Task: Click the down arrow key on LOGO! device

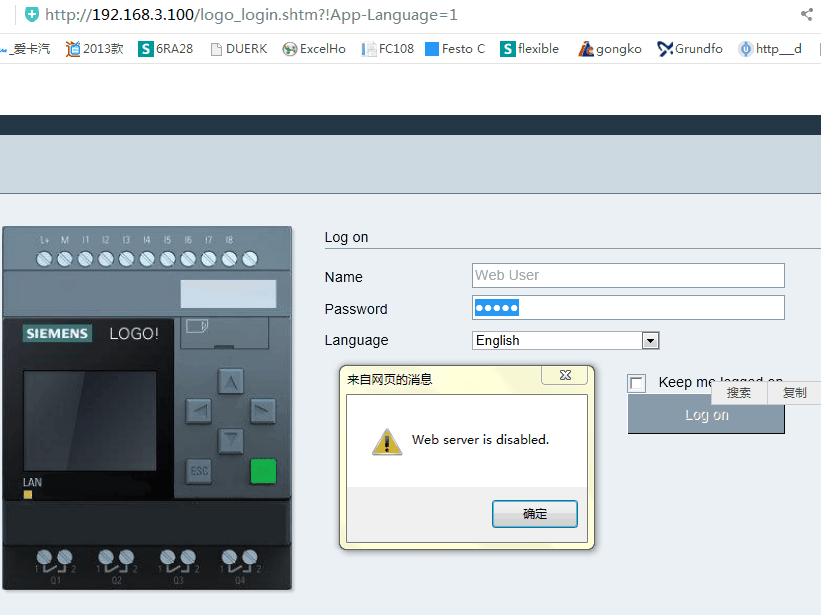Action: [x=230, y=441]
